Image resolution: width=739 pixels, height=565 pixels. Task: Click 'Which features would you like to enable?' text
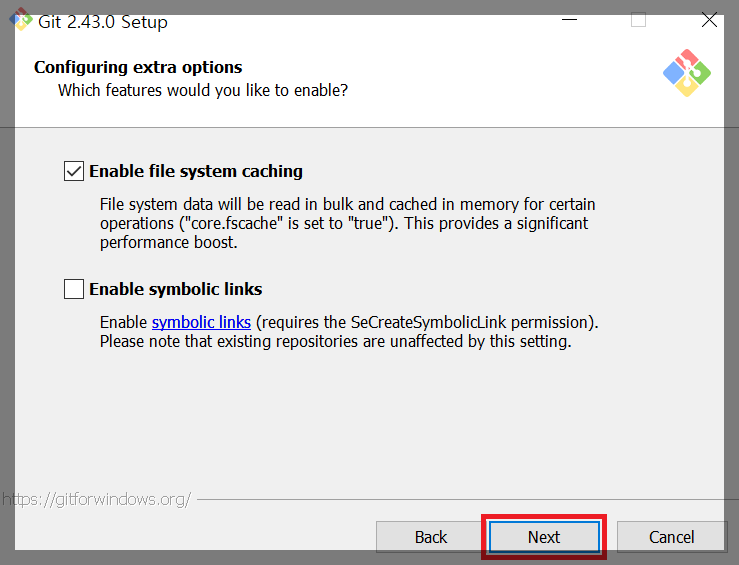(x=203, y=90)
